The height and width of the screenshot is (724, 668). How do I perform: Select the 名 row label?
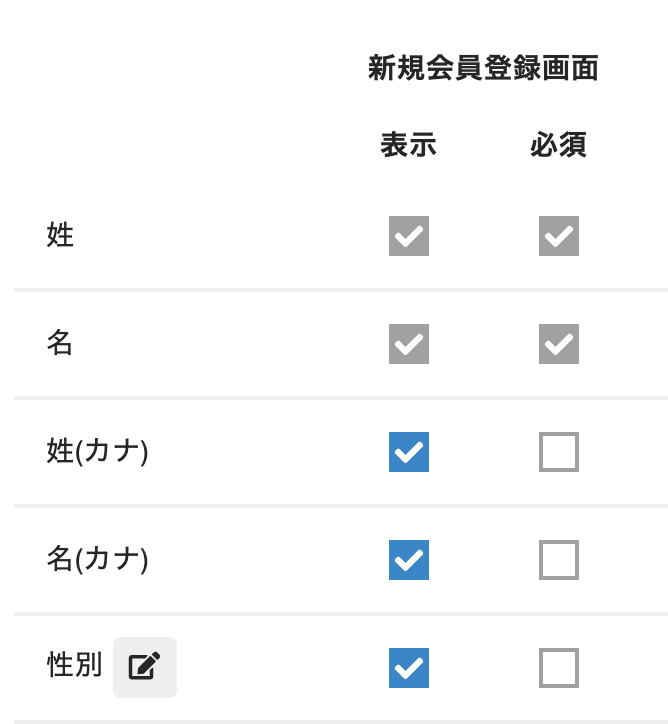[x=60, y=344]
